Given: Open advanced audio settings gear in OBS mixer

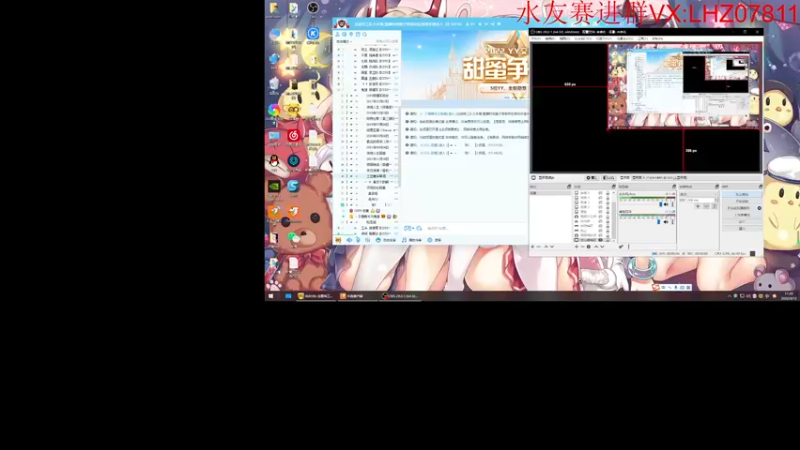Looking at the screenshot, I should pos(621,246).
